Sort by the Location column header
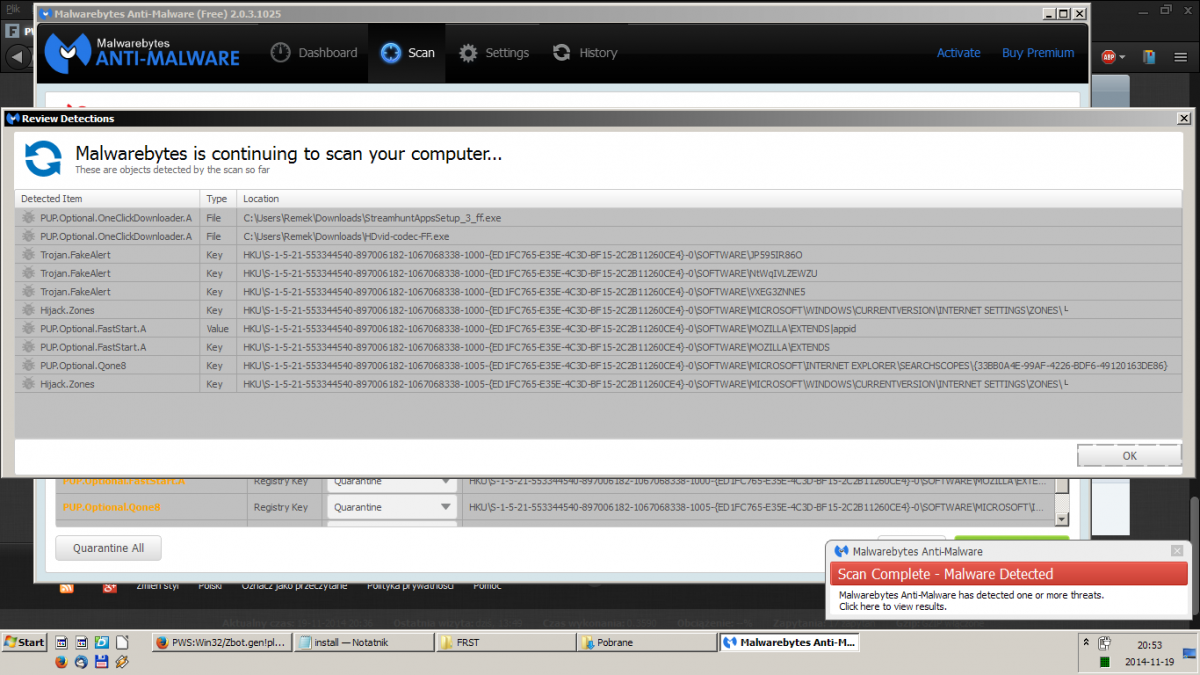This screenshot has height=675, width=1200. (709, 199)
